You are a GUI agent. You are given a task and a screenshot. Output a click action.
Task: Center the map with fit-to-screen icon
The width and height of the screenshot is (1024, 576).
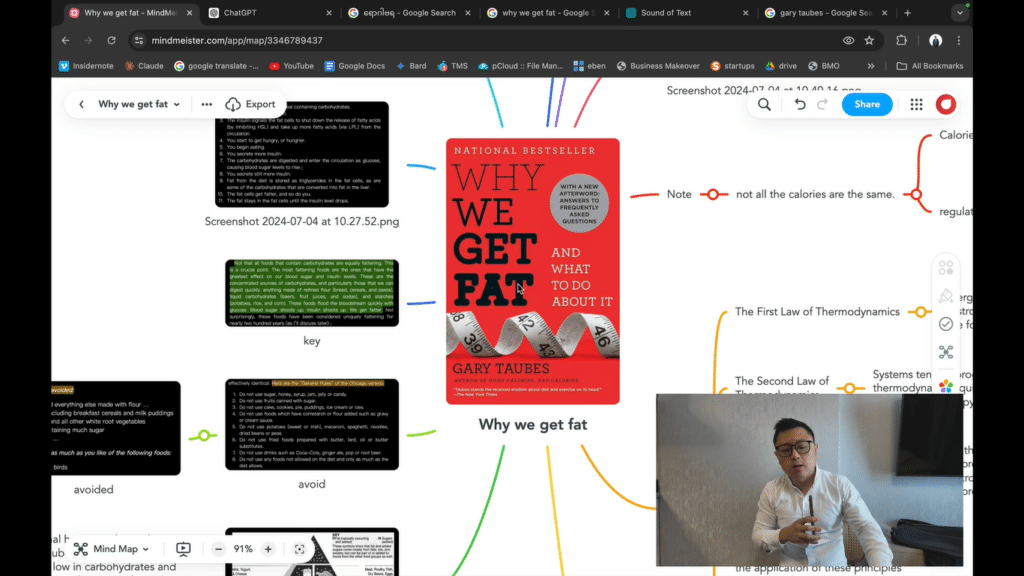[300, 549]
